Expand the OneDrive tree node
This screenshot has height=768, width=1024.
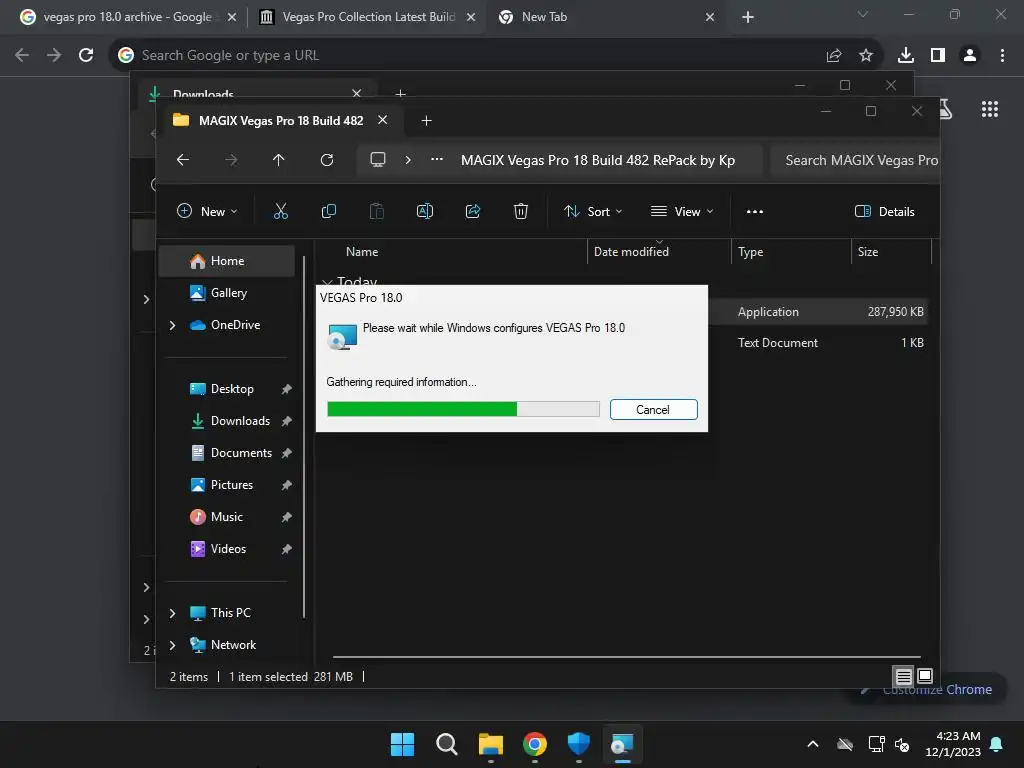coord(172,325)
